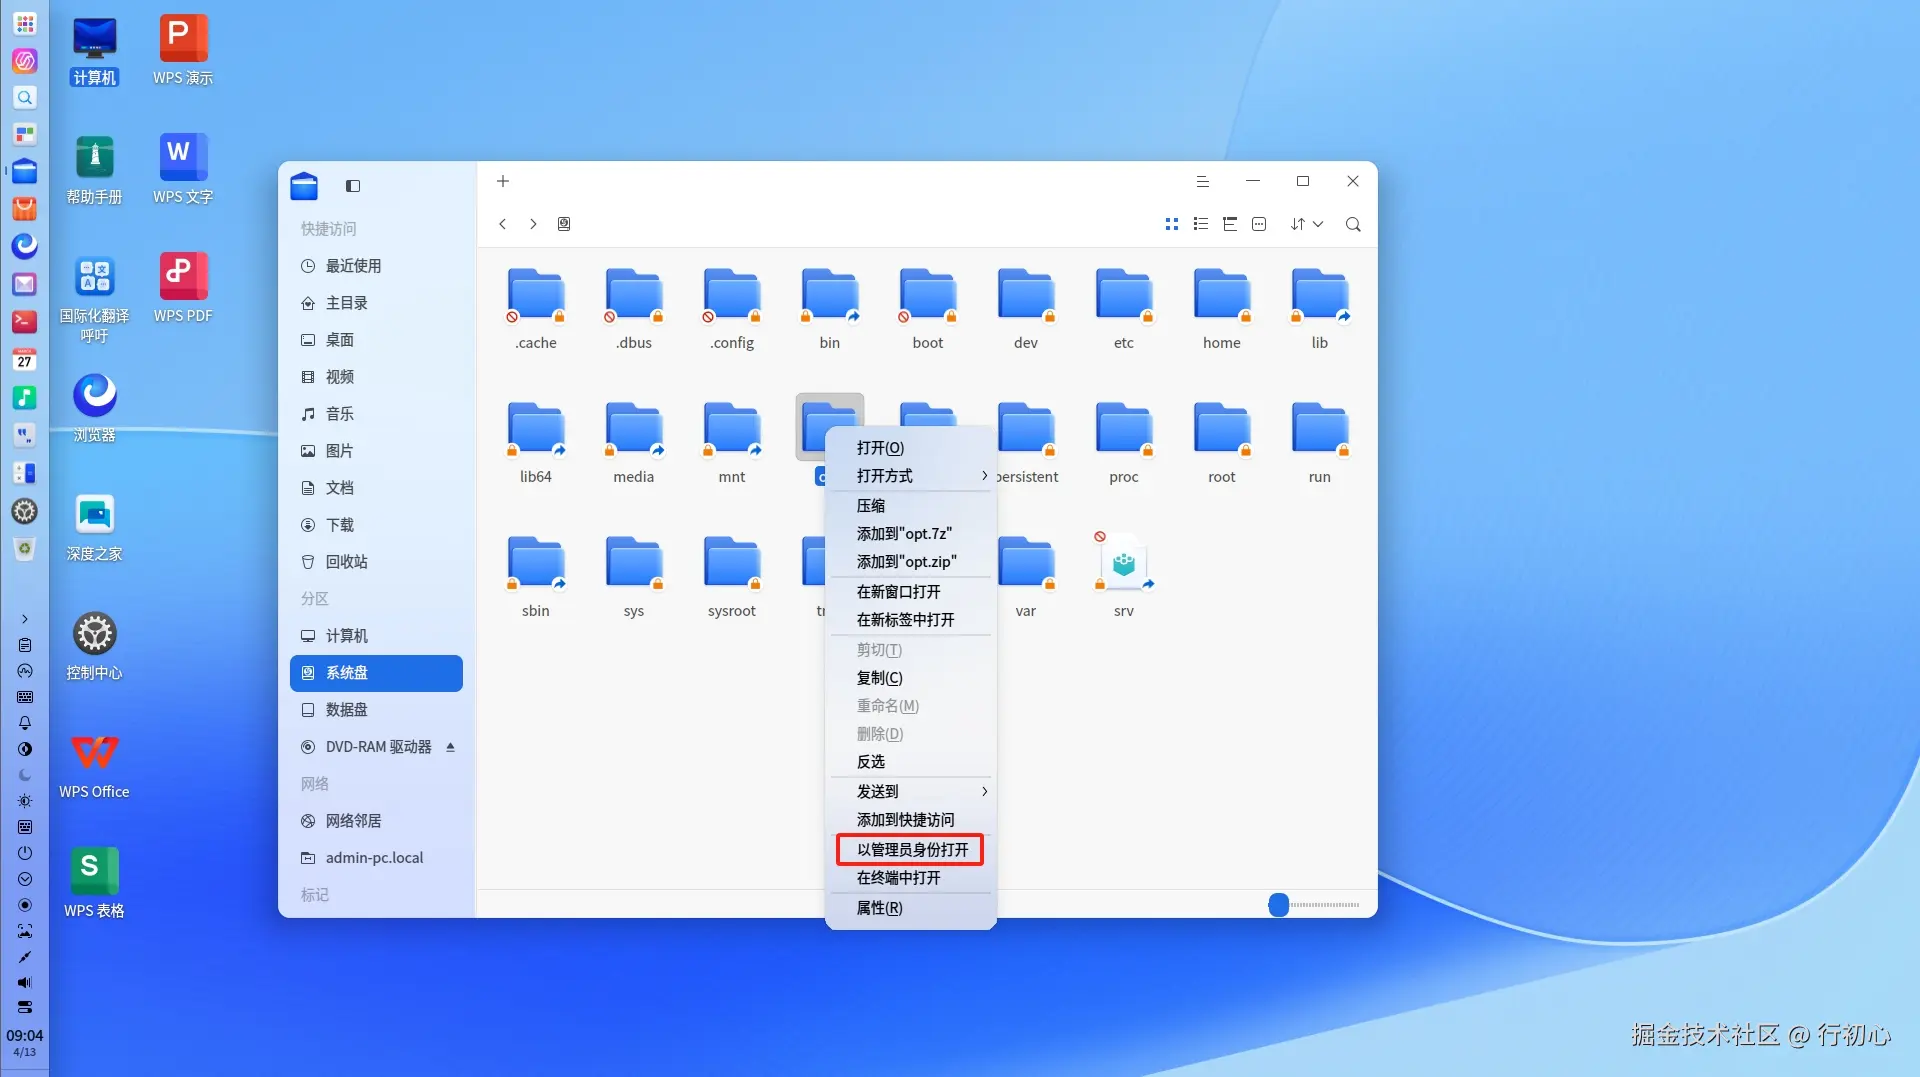1920x1077 pixels.
Task: Switch to icon grid view
Action: [x=1172, y=224]
